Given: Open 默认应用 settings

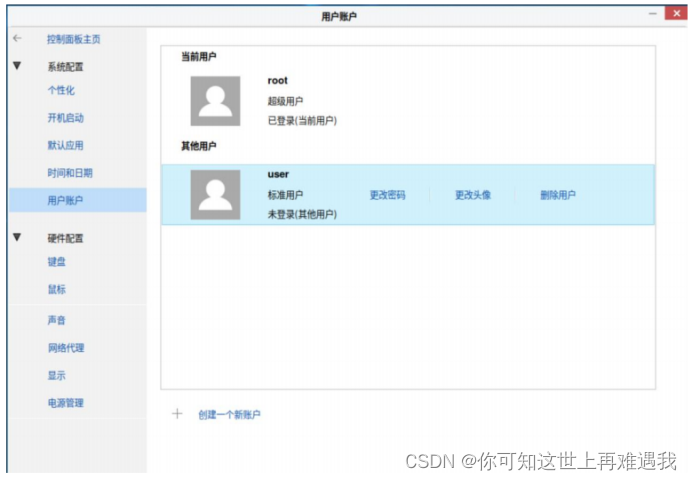Looking at the screenshot, I should 66,145.
